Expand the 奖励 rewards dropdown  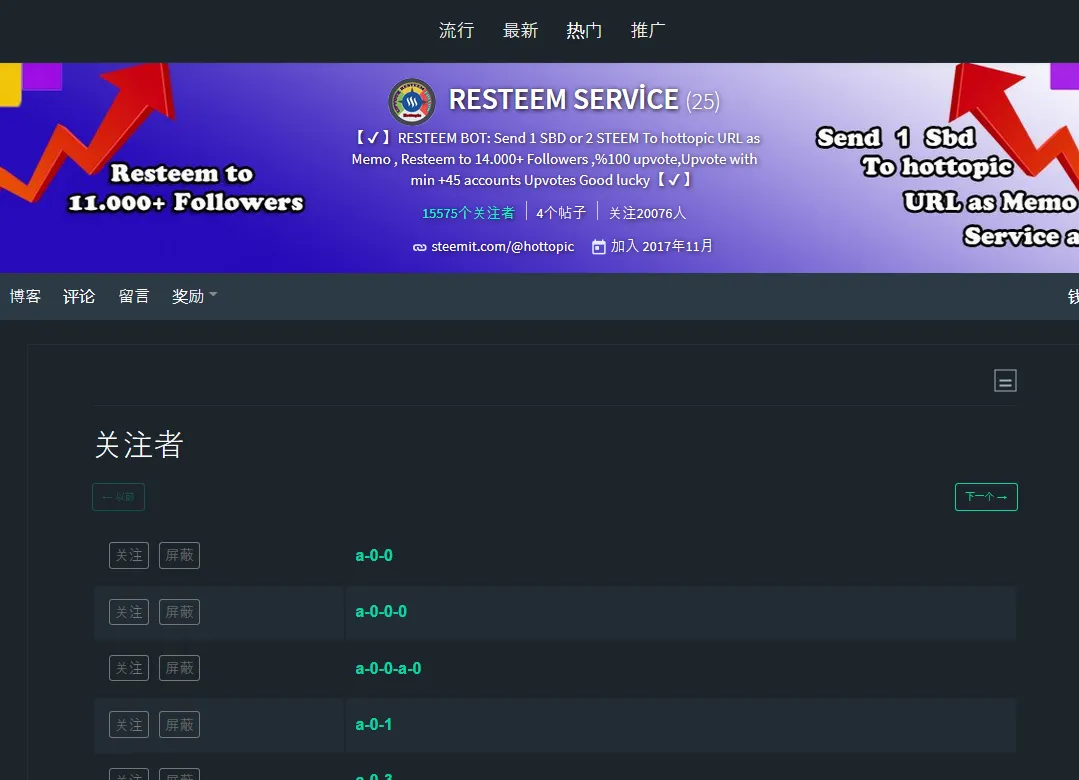(x=194, y=296)
